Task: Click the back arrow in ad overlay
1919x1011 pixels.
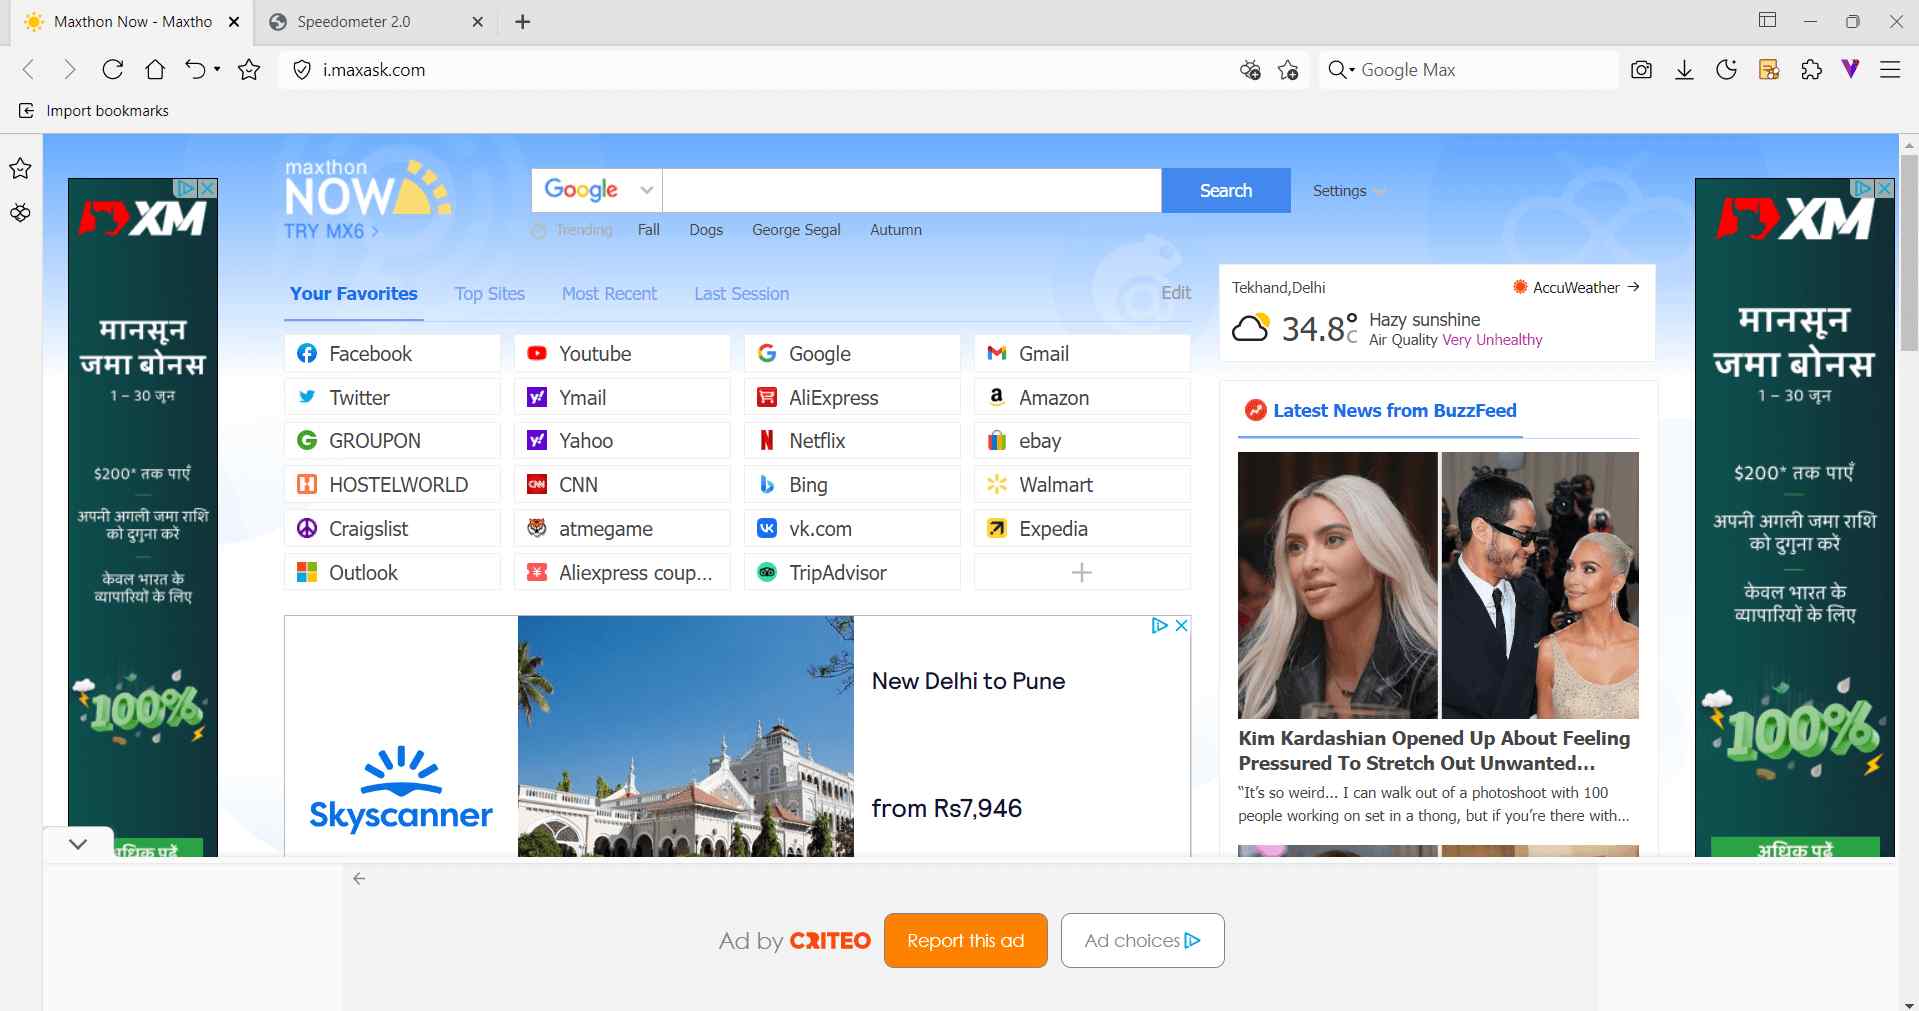Action: coord(359,878)
